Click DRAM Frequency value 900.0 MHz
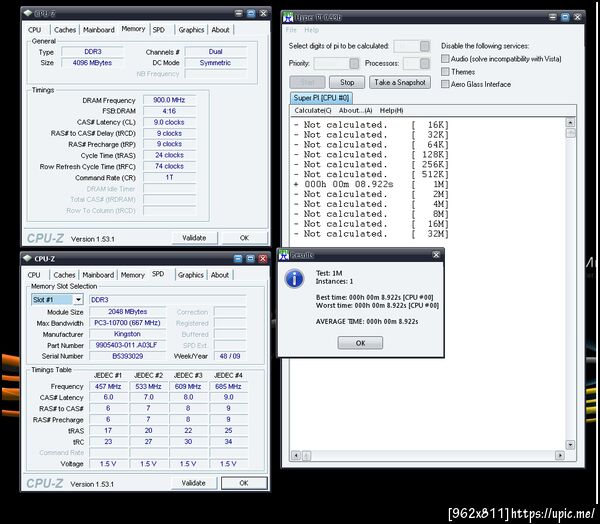 pyautogui.click(x=169, y=100)
